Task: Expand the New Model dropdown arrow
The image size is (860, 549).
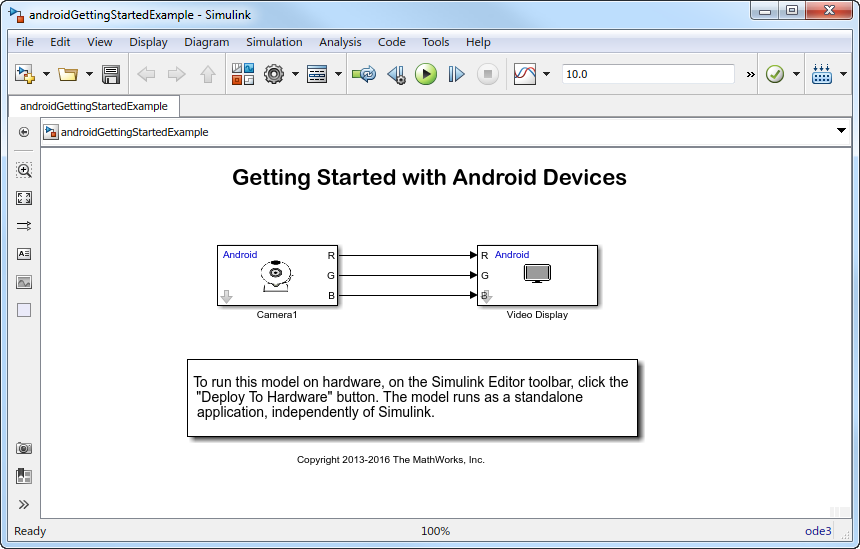Action: pos(47,74)
